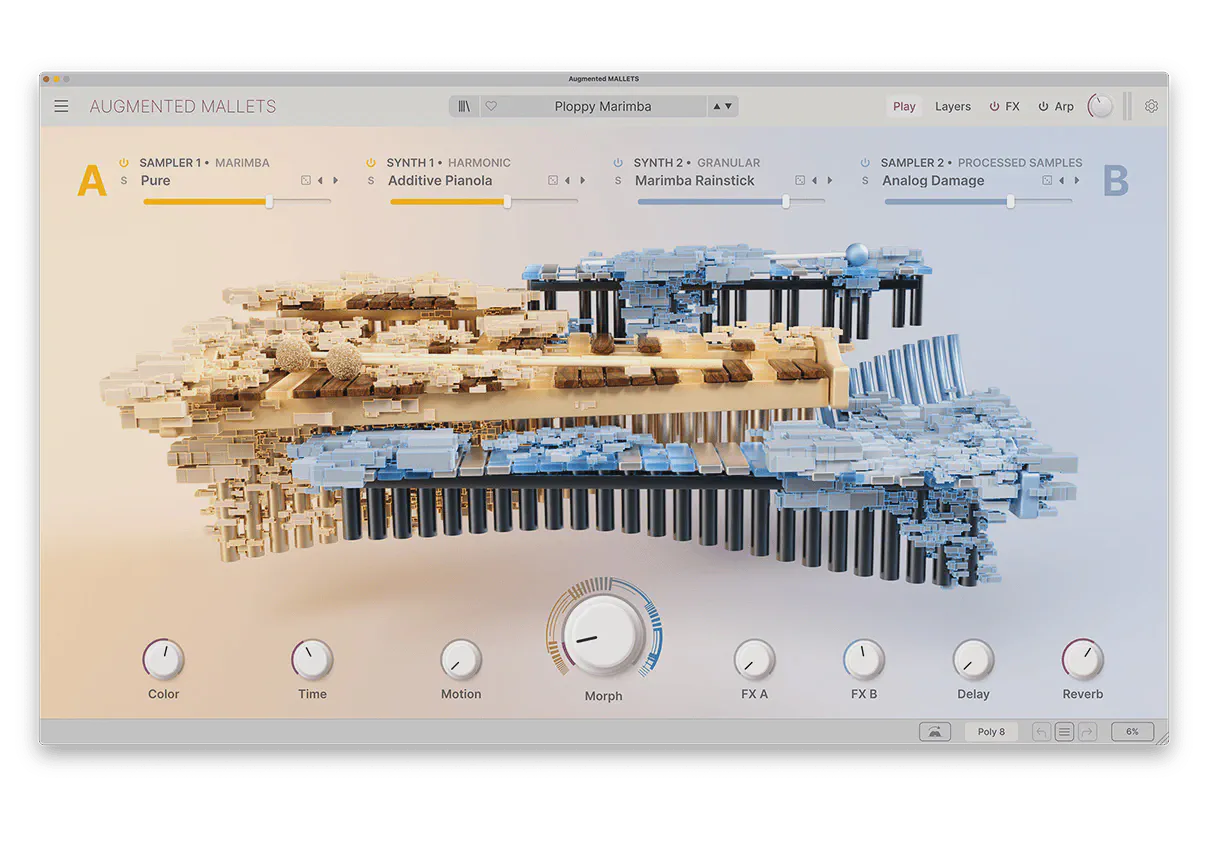Screen dimensions: 1209x843
Task: Randomize Sampler 1 with the dice icon
Action: pos(306,181)
